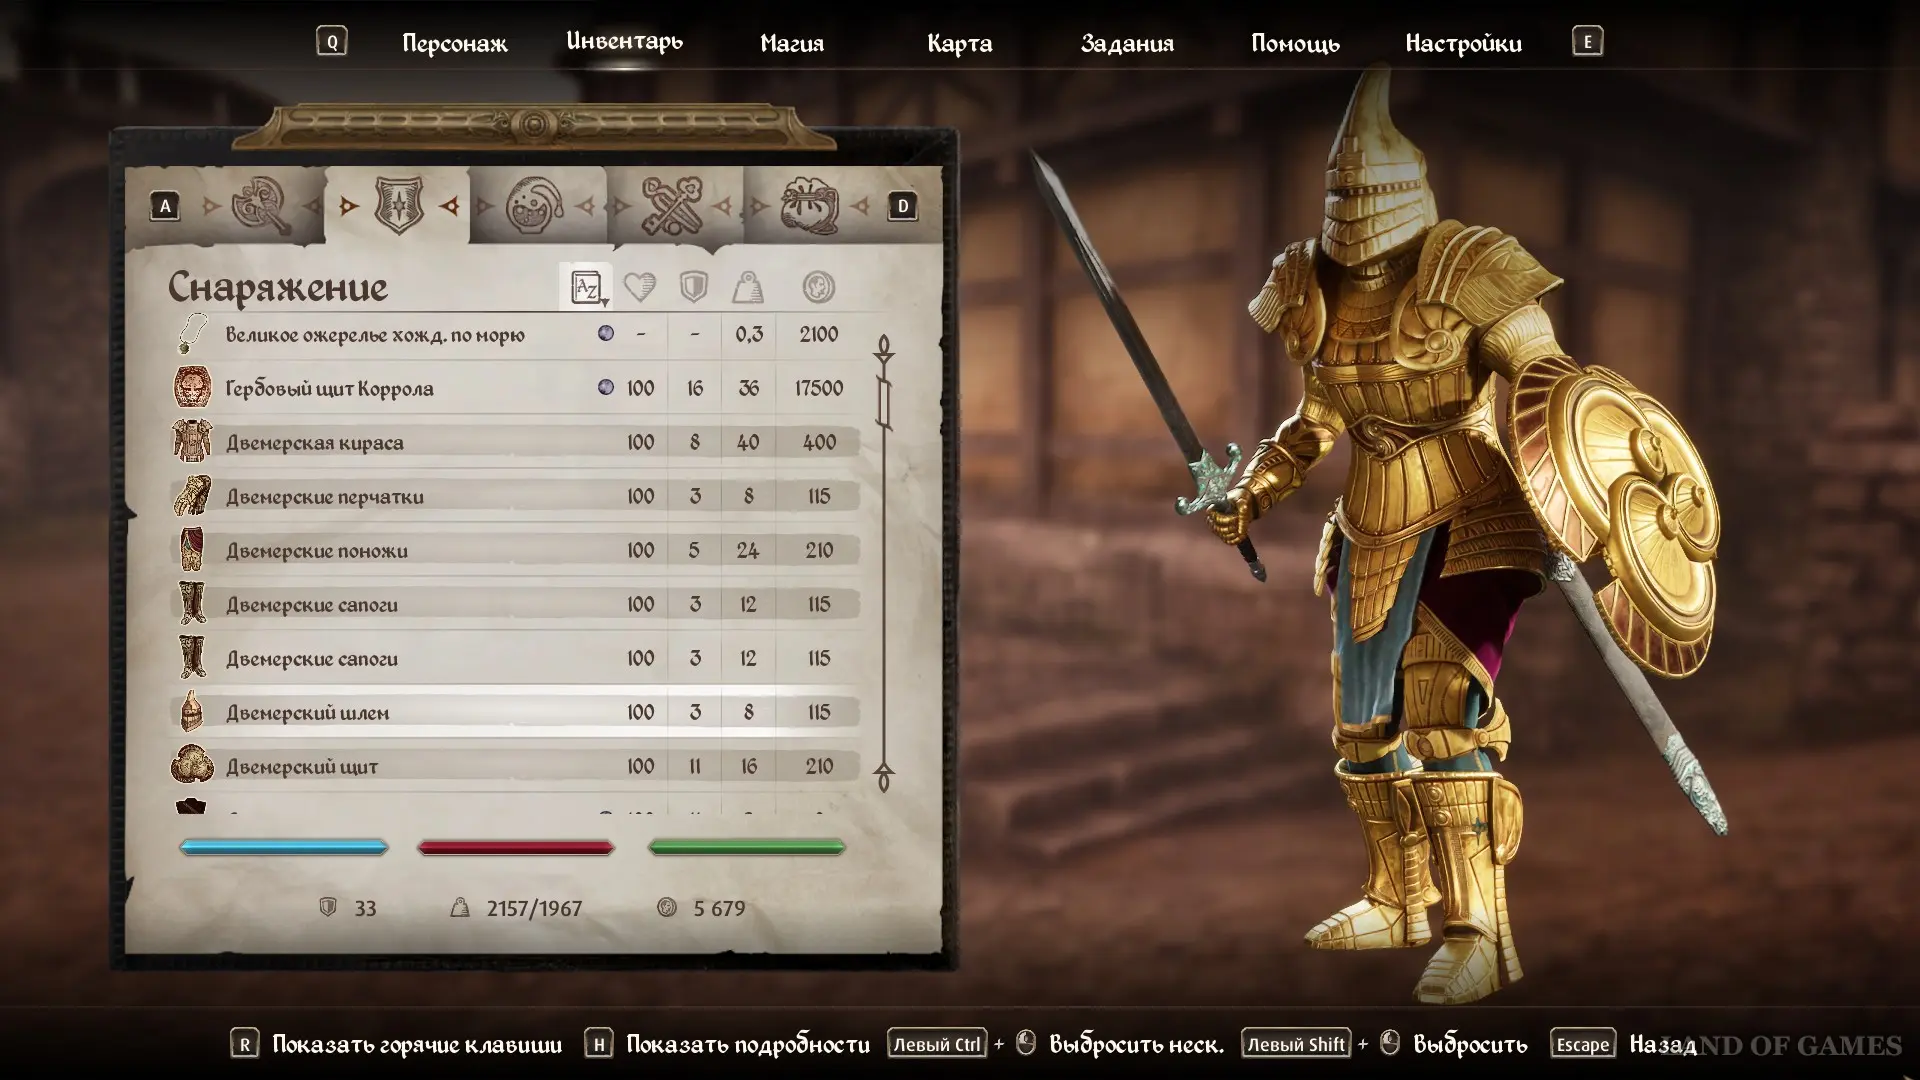Click value 400 of Двемерская кираса
1920x1080 pixels.
819,442
